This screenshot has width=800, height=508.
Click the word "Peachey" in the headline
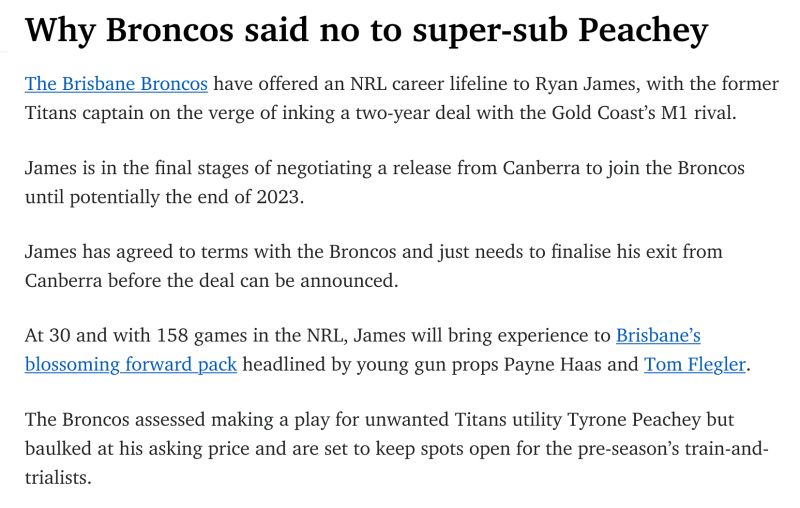coord(643,31)
